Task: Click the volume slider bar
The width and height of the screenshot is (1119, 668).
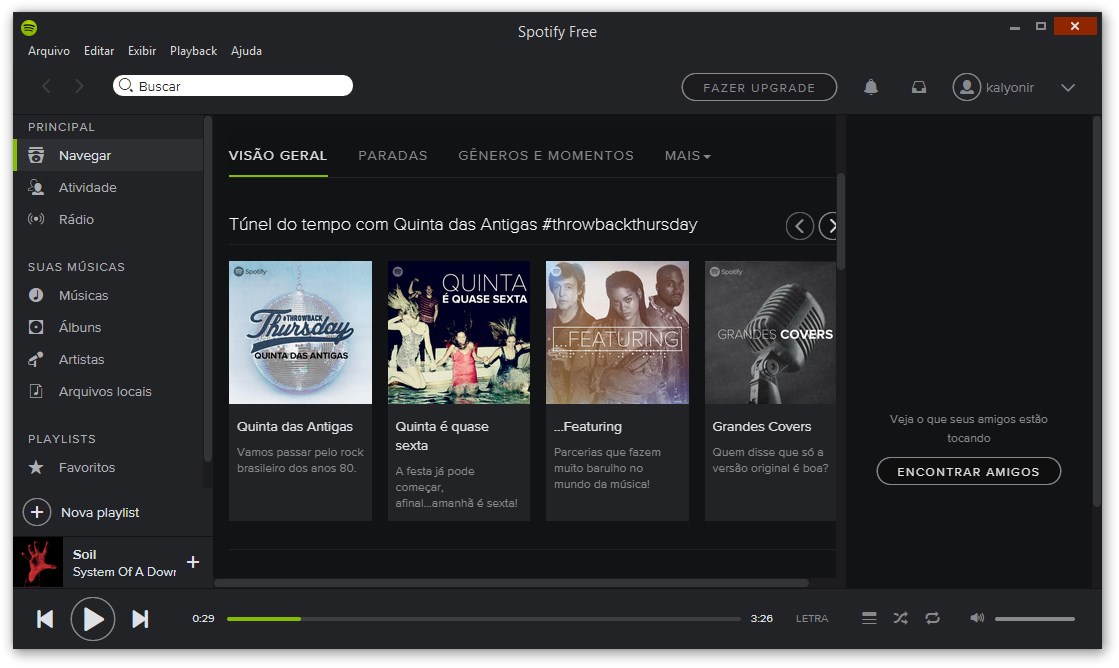Action: pos(1034,619)
